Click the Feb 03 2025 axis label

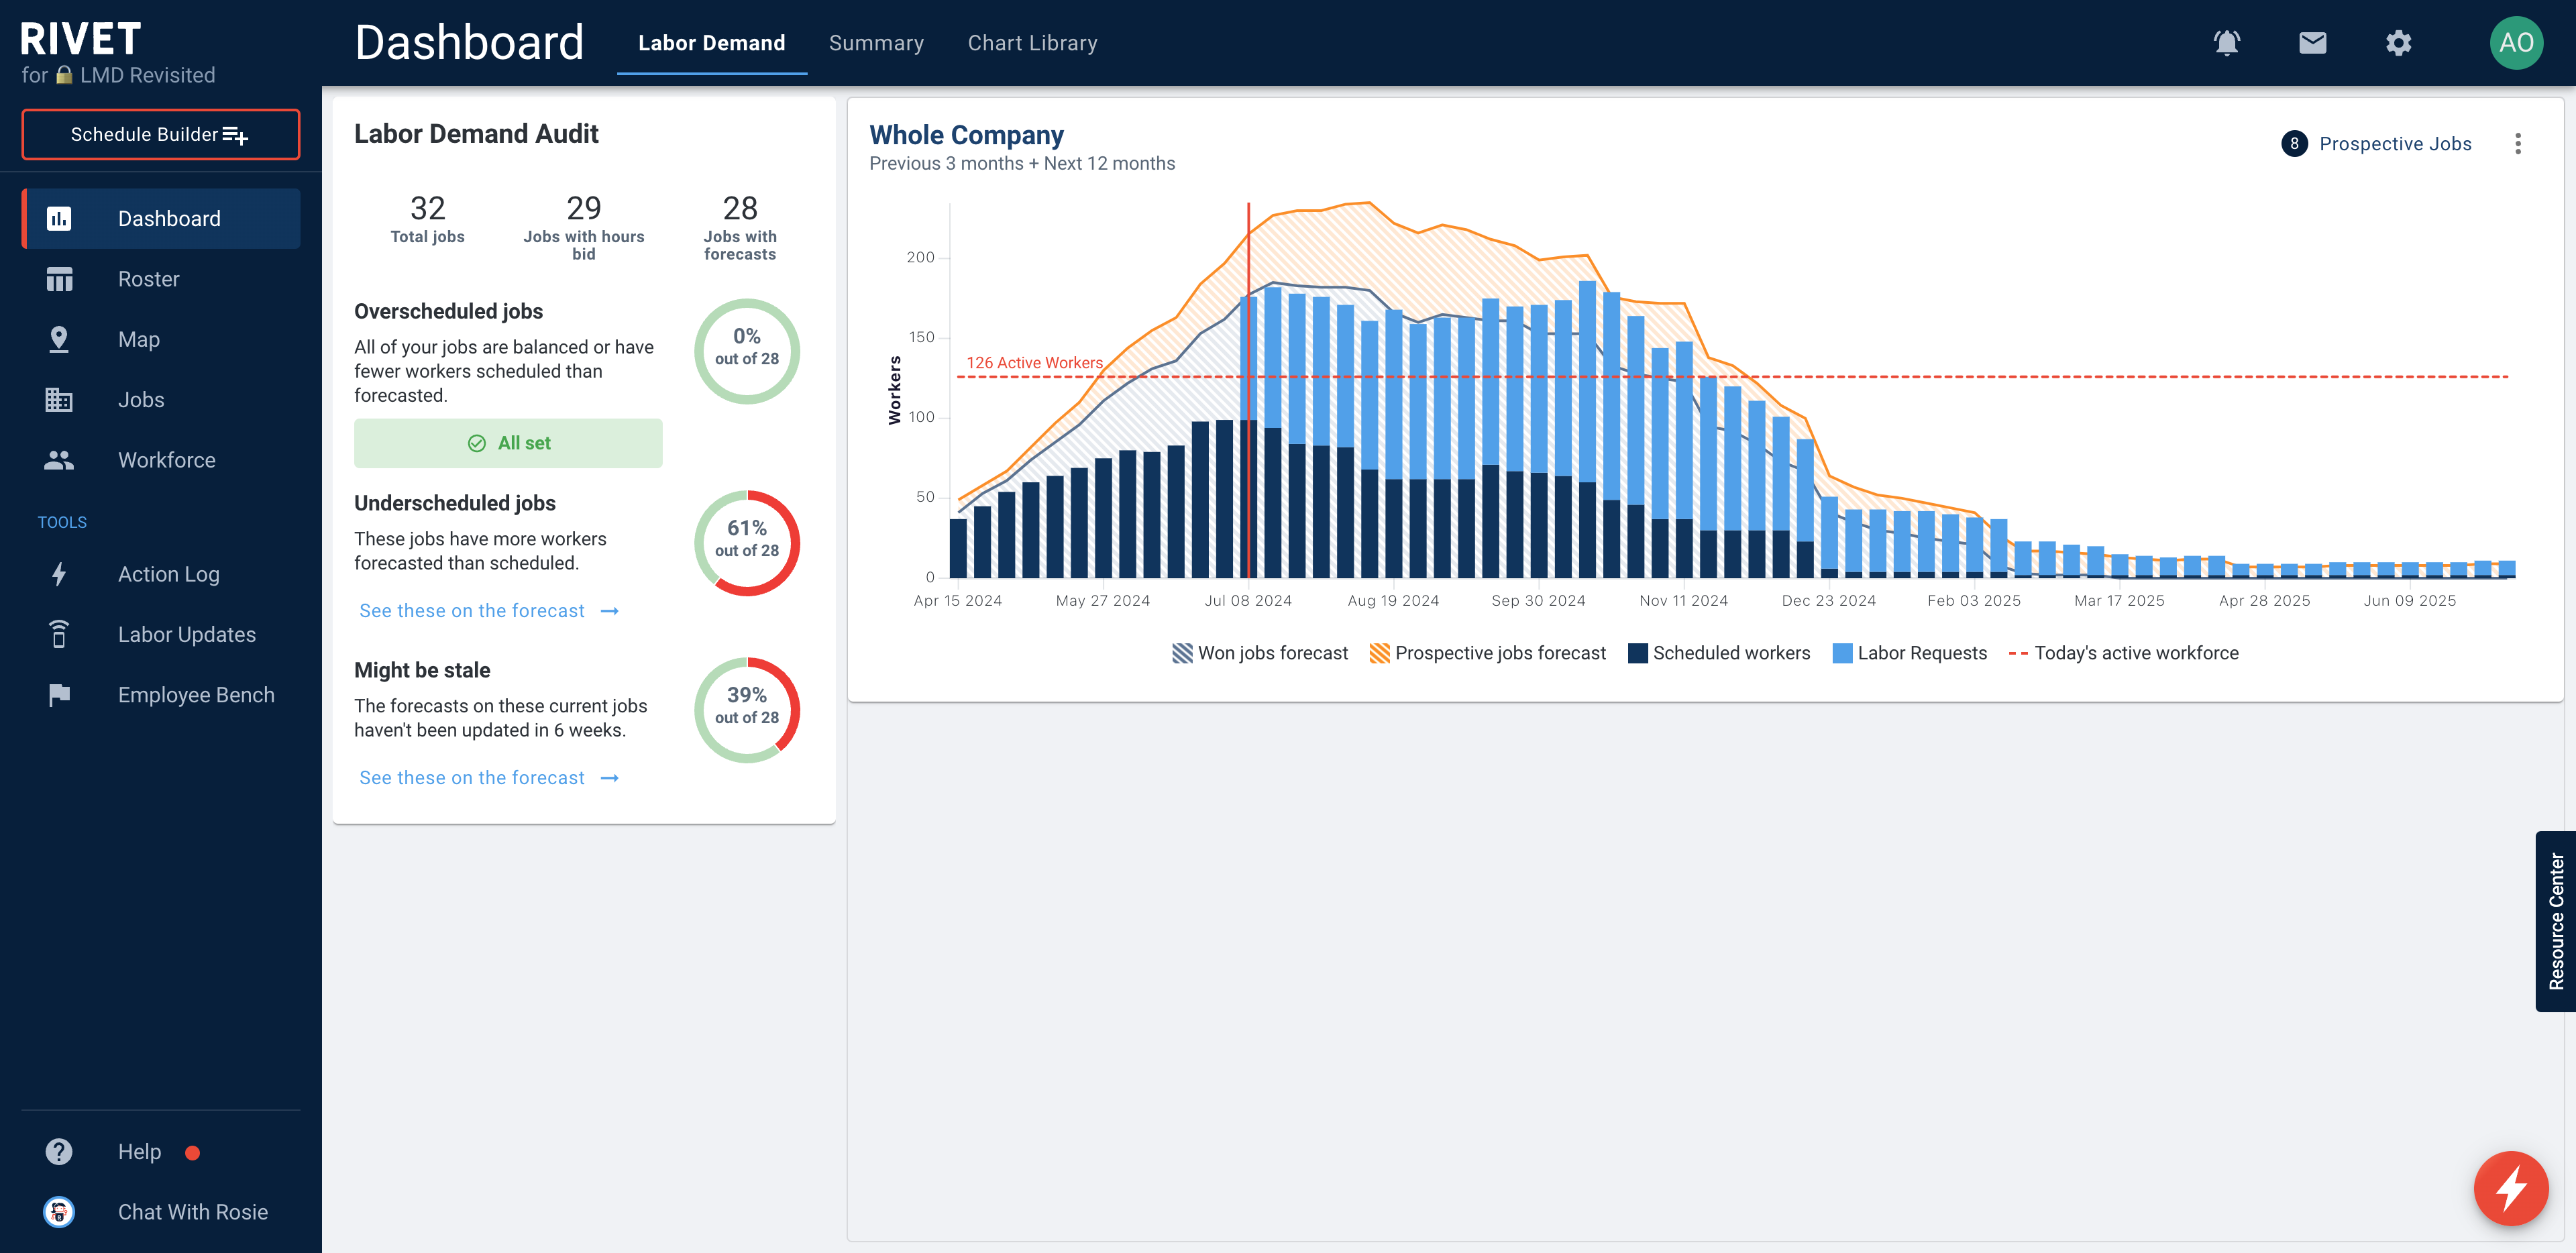pos(1974,601)
